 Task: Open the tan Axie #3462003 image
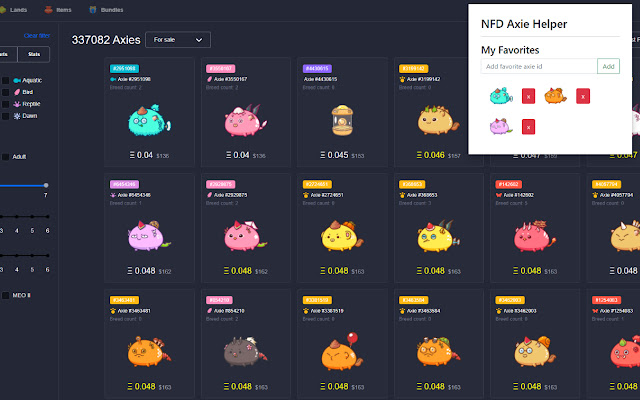coord(535,351)
